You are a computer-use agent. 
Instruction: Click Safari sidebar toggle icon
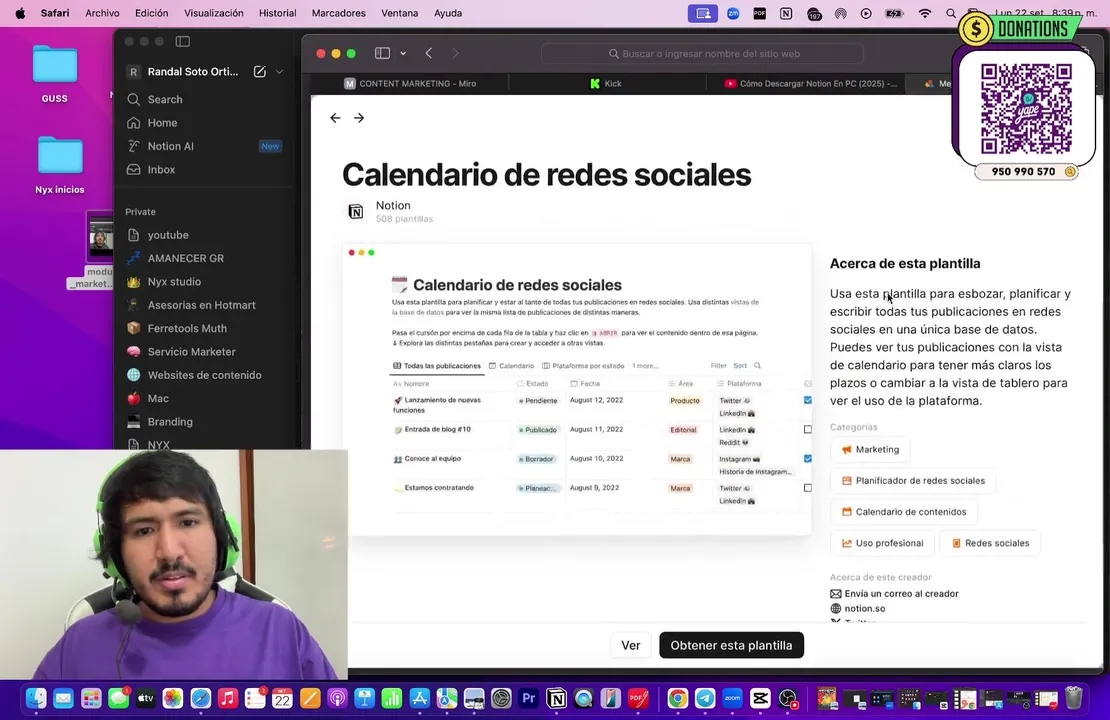click(x=382, y=53)
